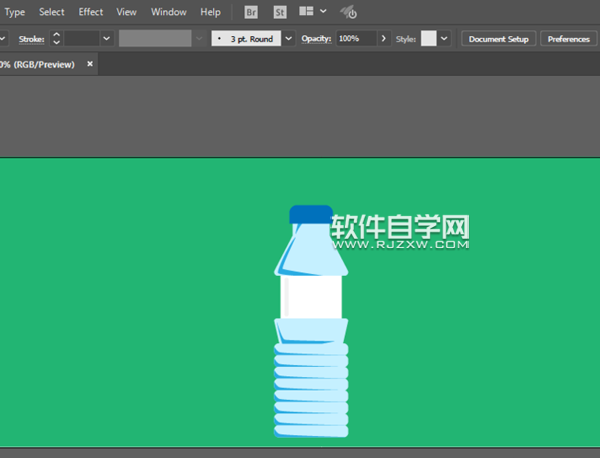Click the Document Setup button
600x458 pixels.
(498, 38)
